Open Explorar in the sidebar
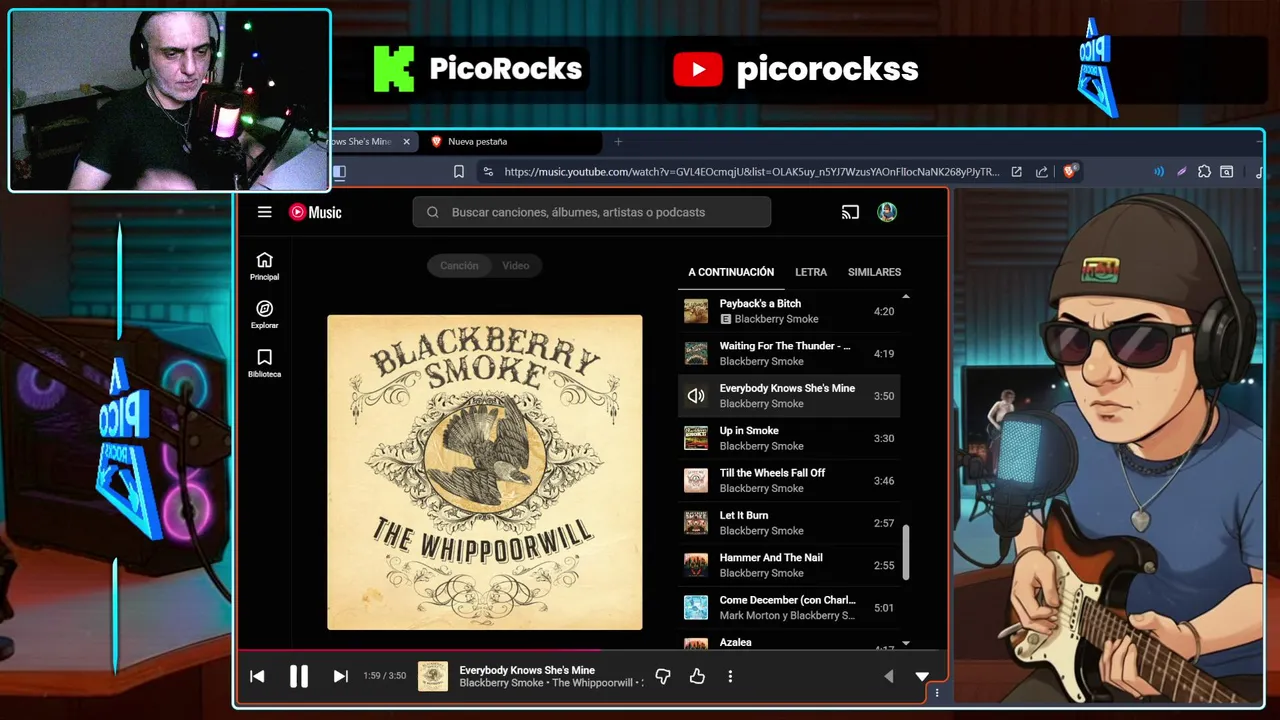The width and height of the screenshot is (1280, 720). point(264,315)
